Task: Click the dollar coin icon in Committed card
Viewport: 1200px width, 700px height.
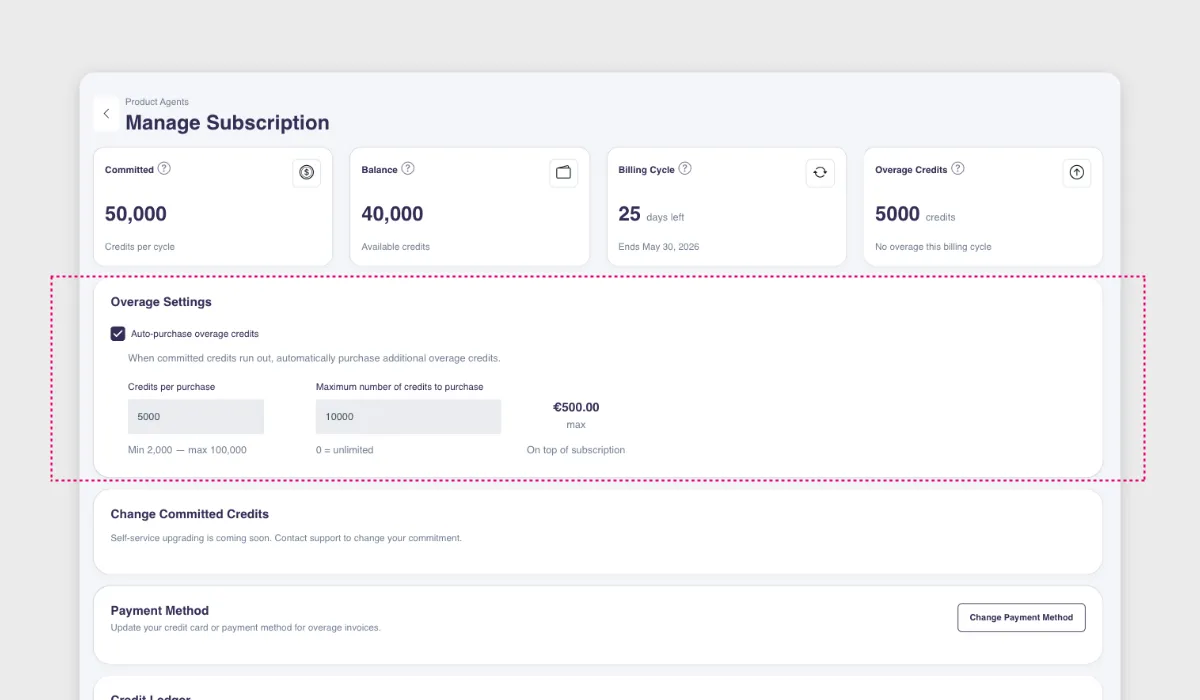Action: [x=307, y=172]
